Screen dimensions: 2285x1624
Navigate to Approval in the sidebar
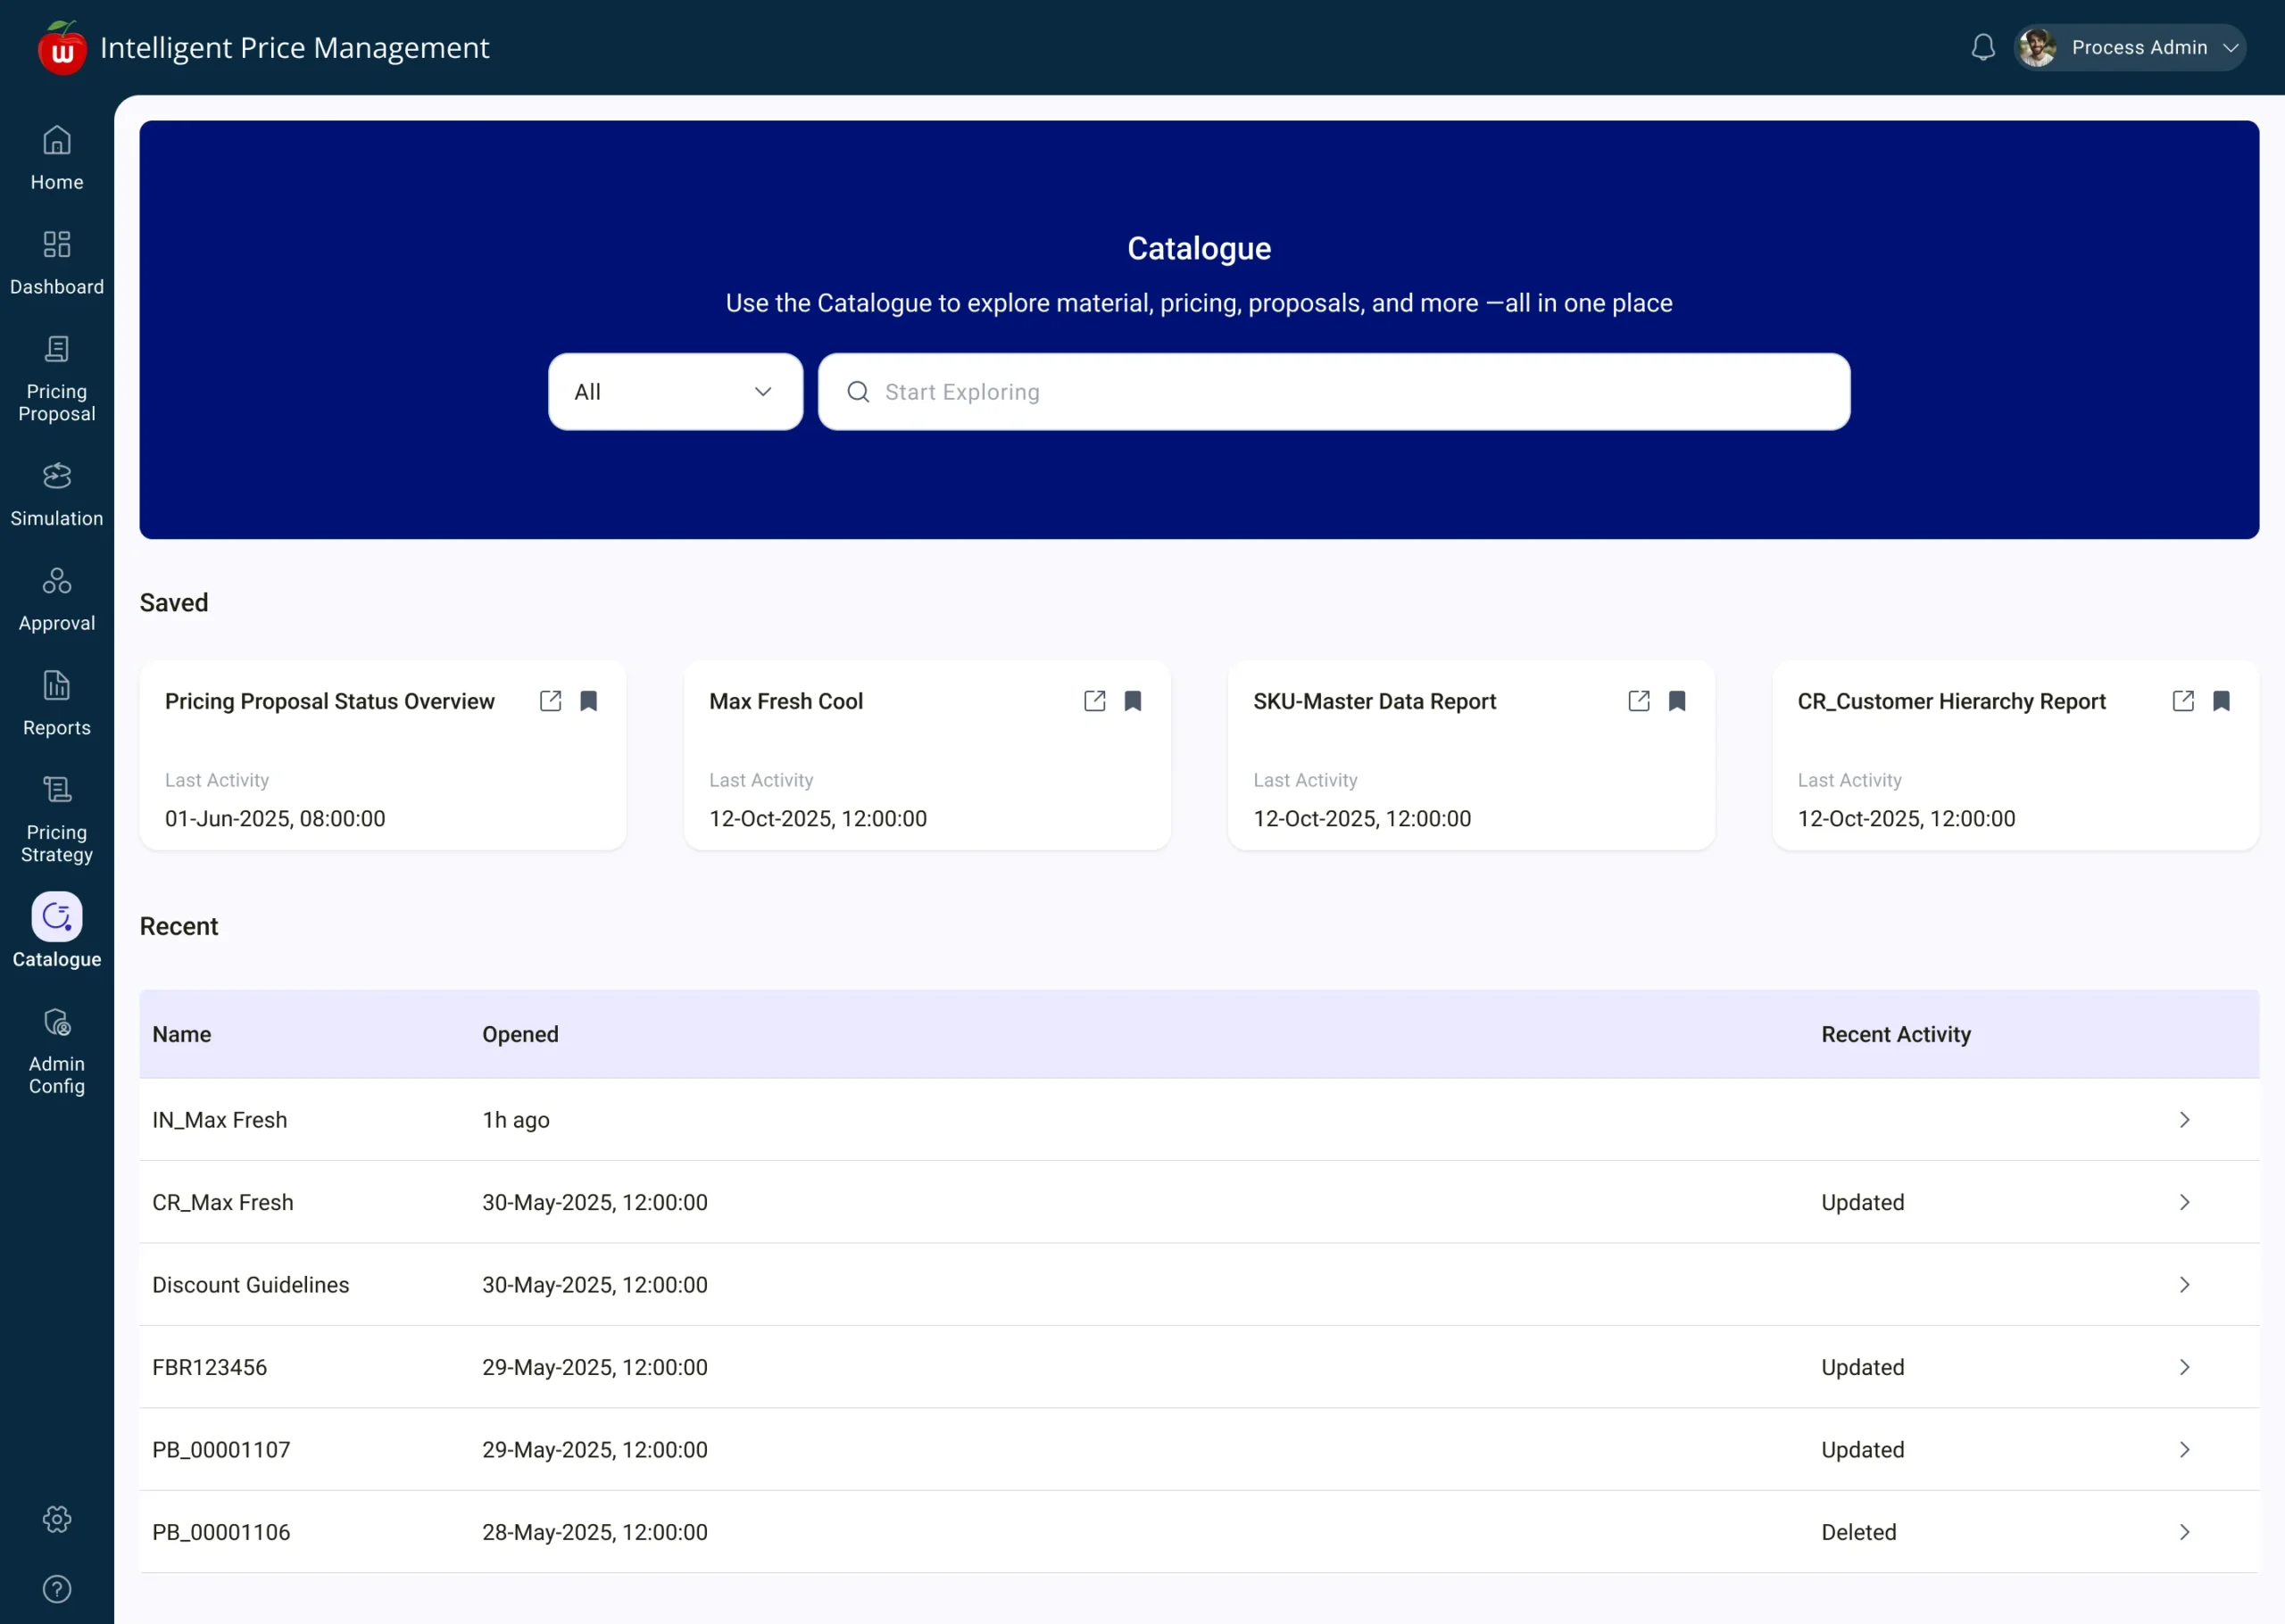click(x=57, y=600)
